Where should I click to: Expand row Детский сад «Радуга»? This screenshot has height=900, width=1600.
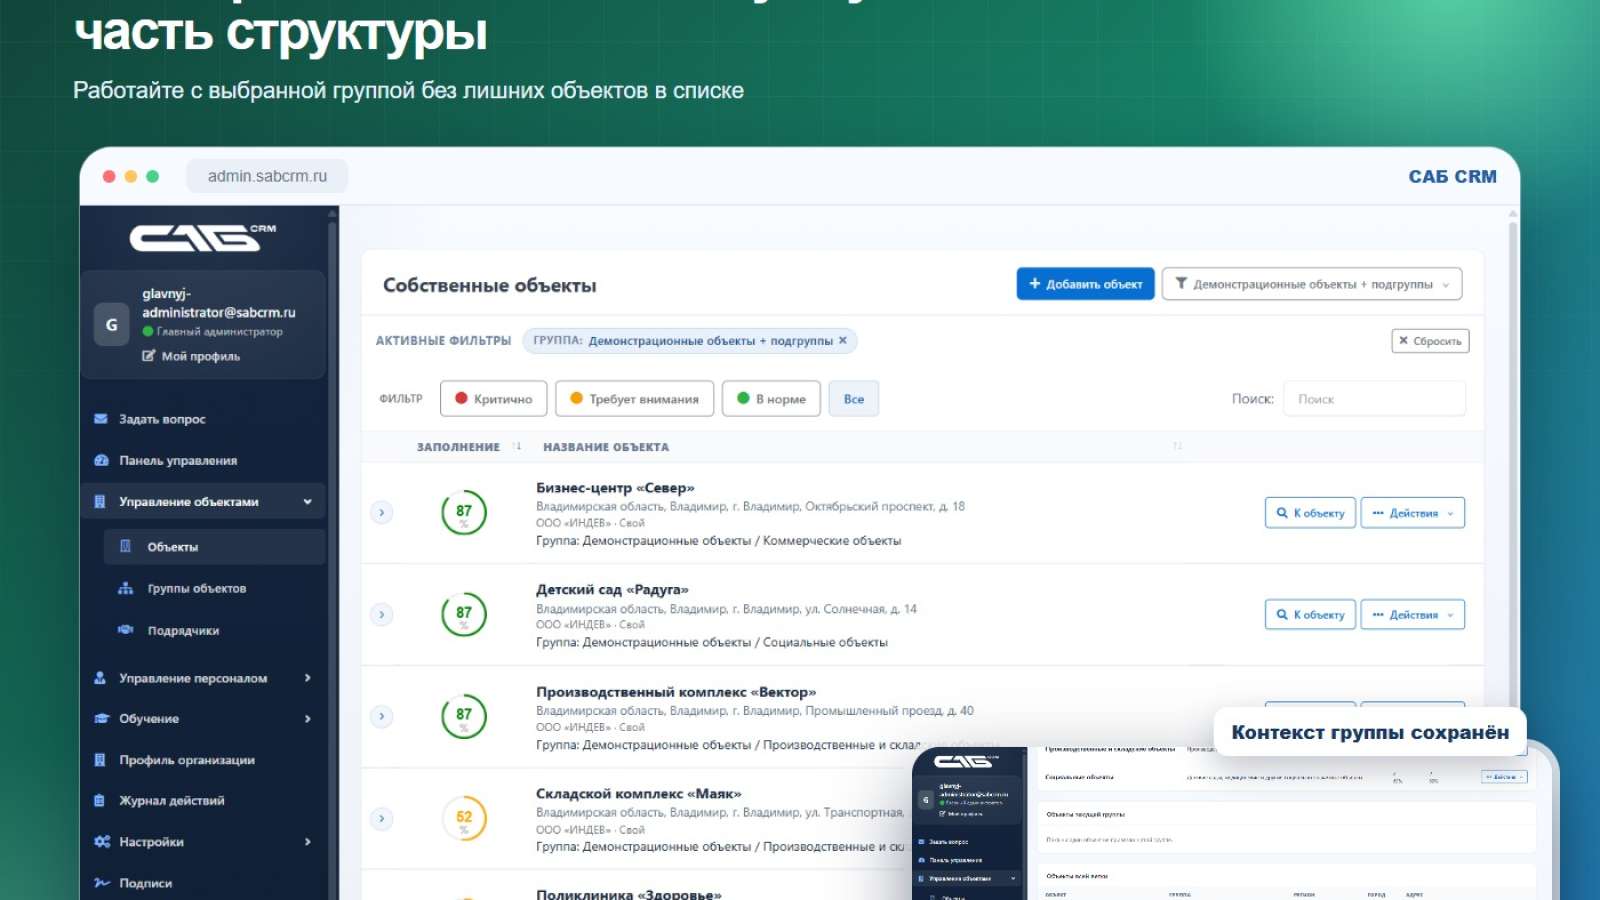[381, 614]
